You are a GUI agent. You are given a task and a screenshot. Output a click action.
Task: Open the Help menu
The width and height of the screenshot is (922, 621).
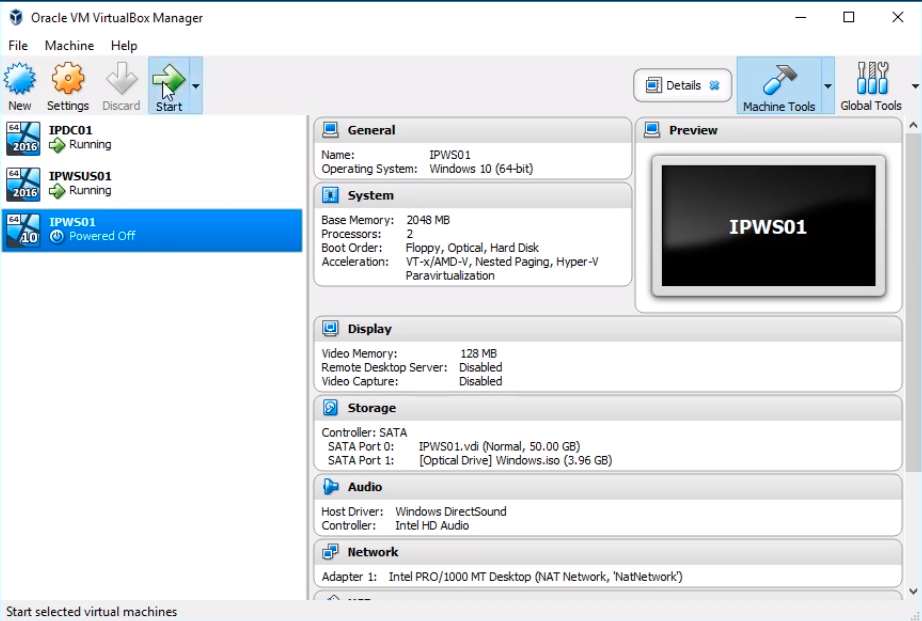[124, 45]
